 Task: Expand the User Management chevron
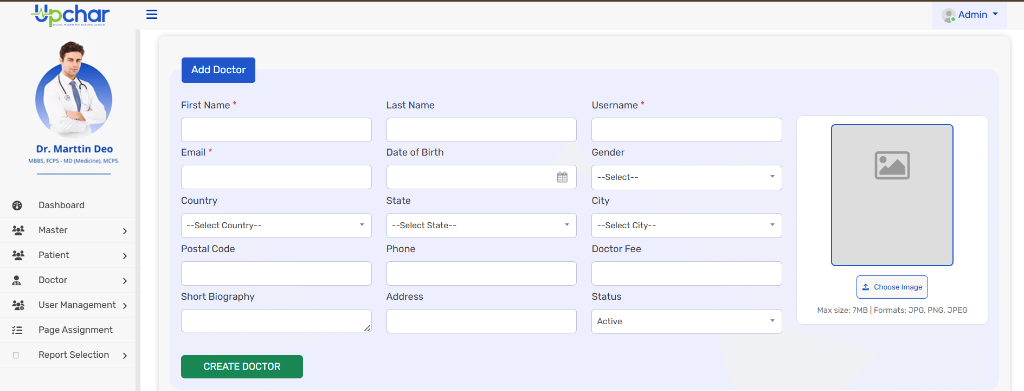pyautogui.click(x=124, y=306)
